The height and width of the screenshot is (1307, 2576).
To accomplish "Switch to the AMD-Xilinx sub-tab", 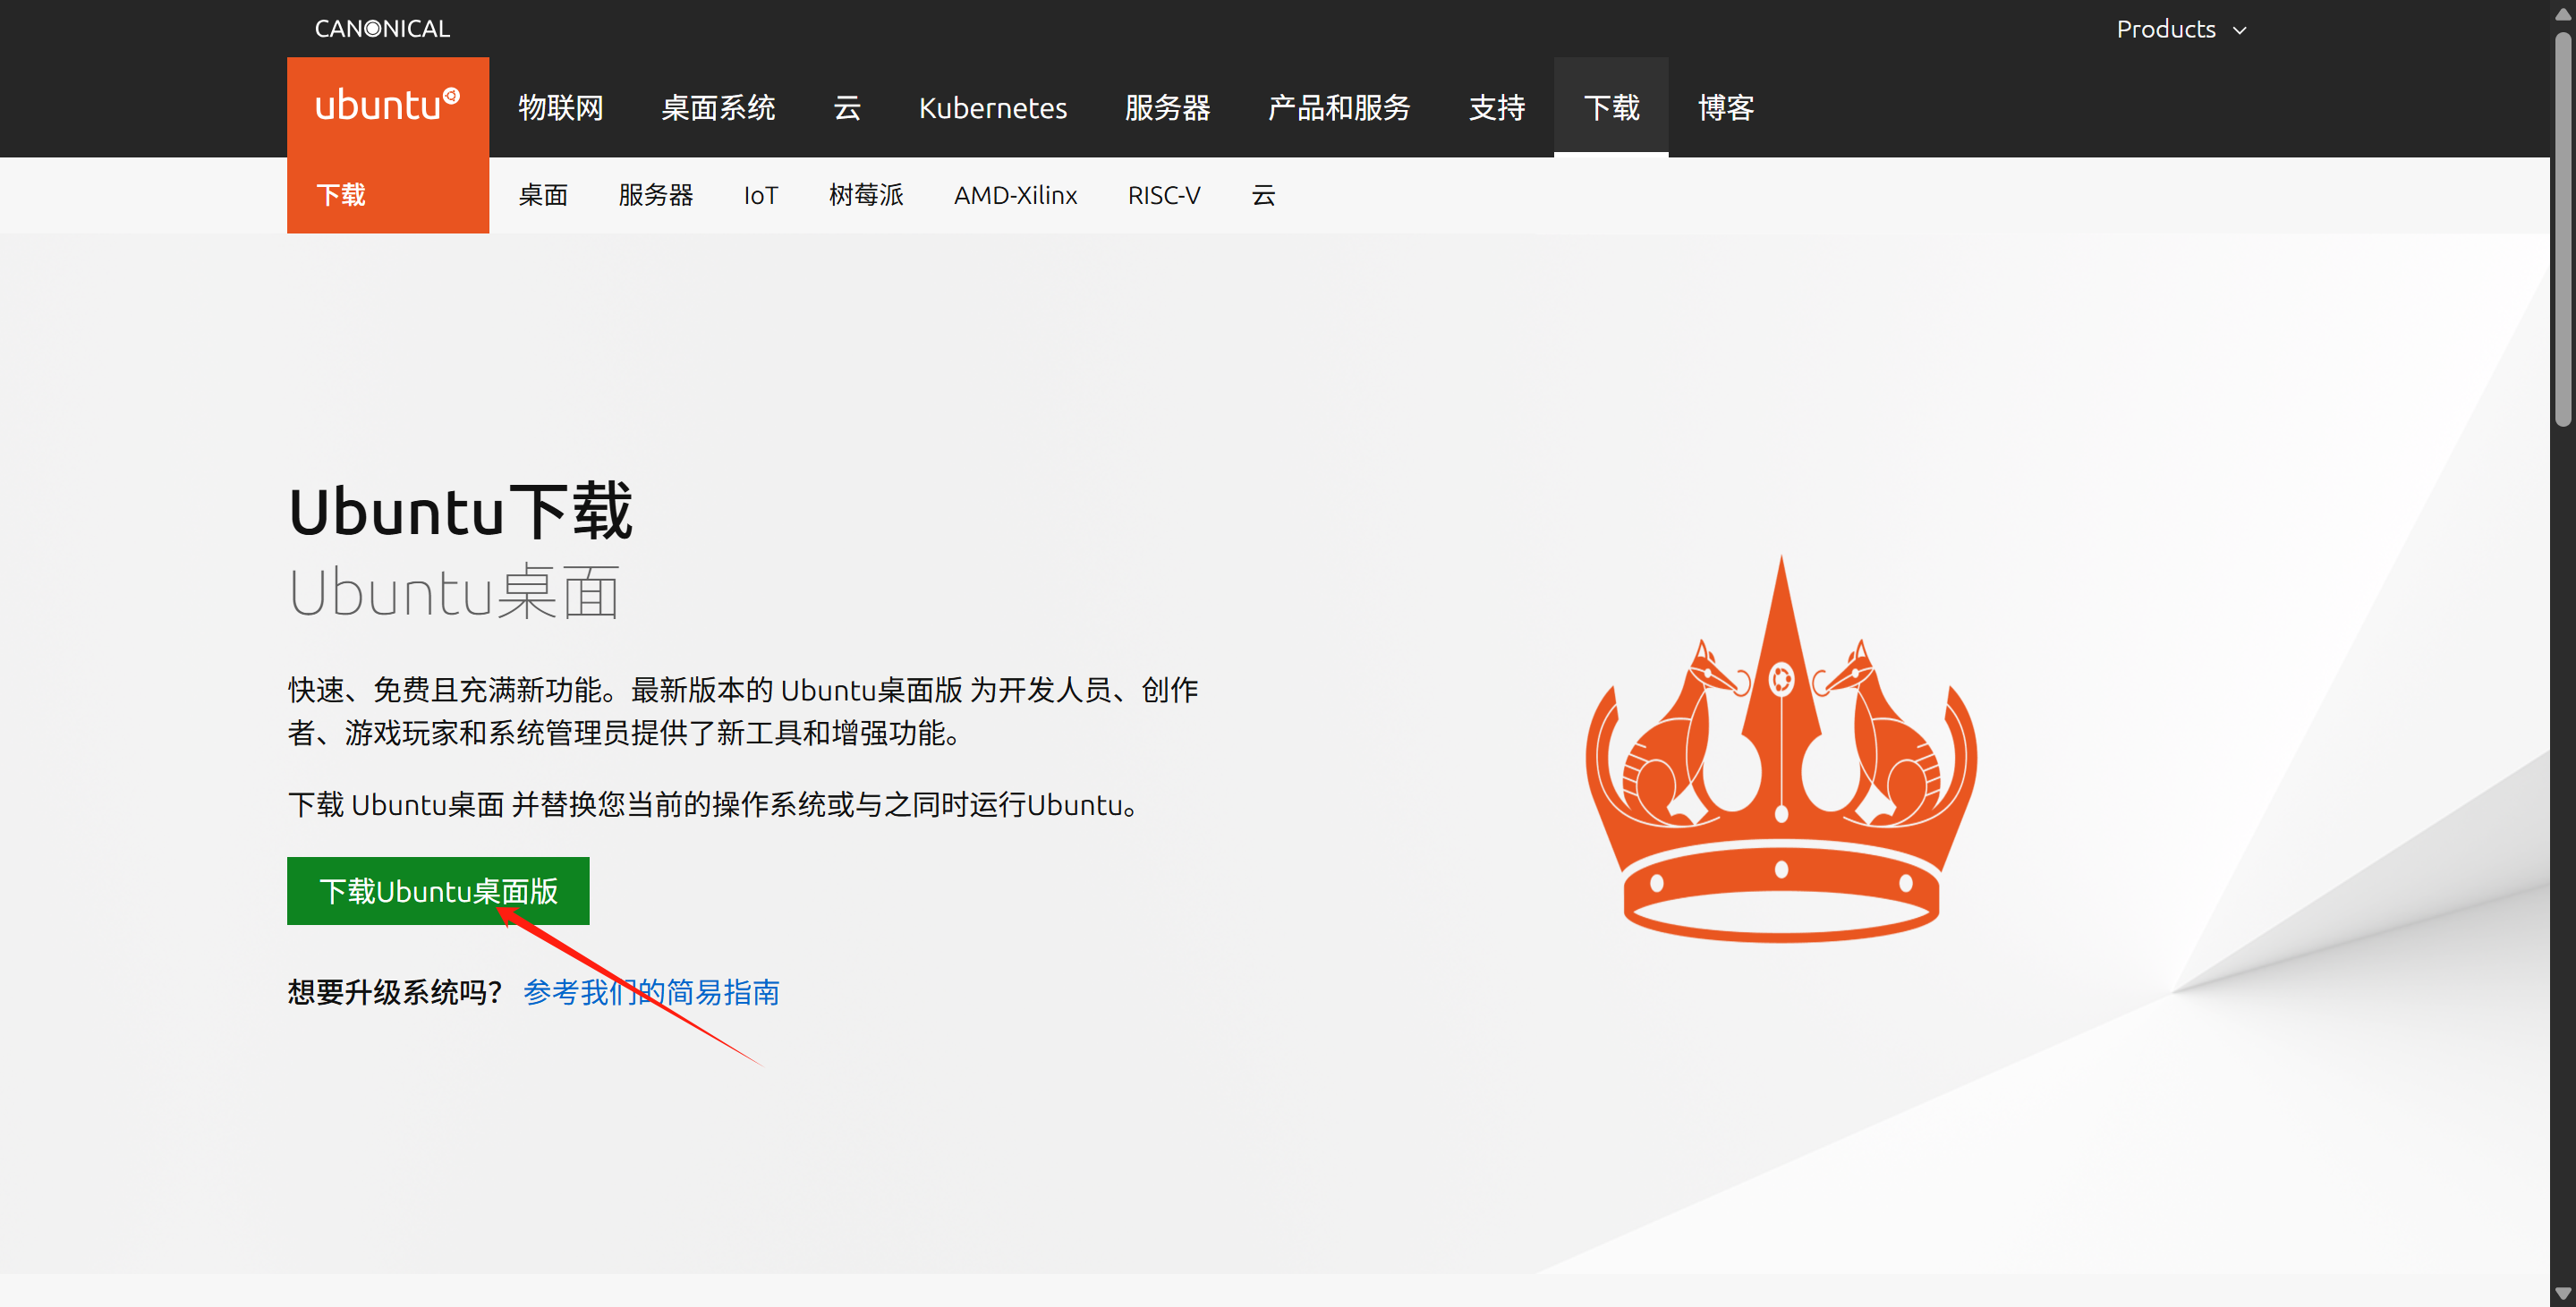I will (1015, 195).
